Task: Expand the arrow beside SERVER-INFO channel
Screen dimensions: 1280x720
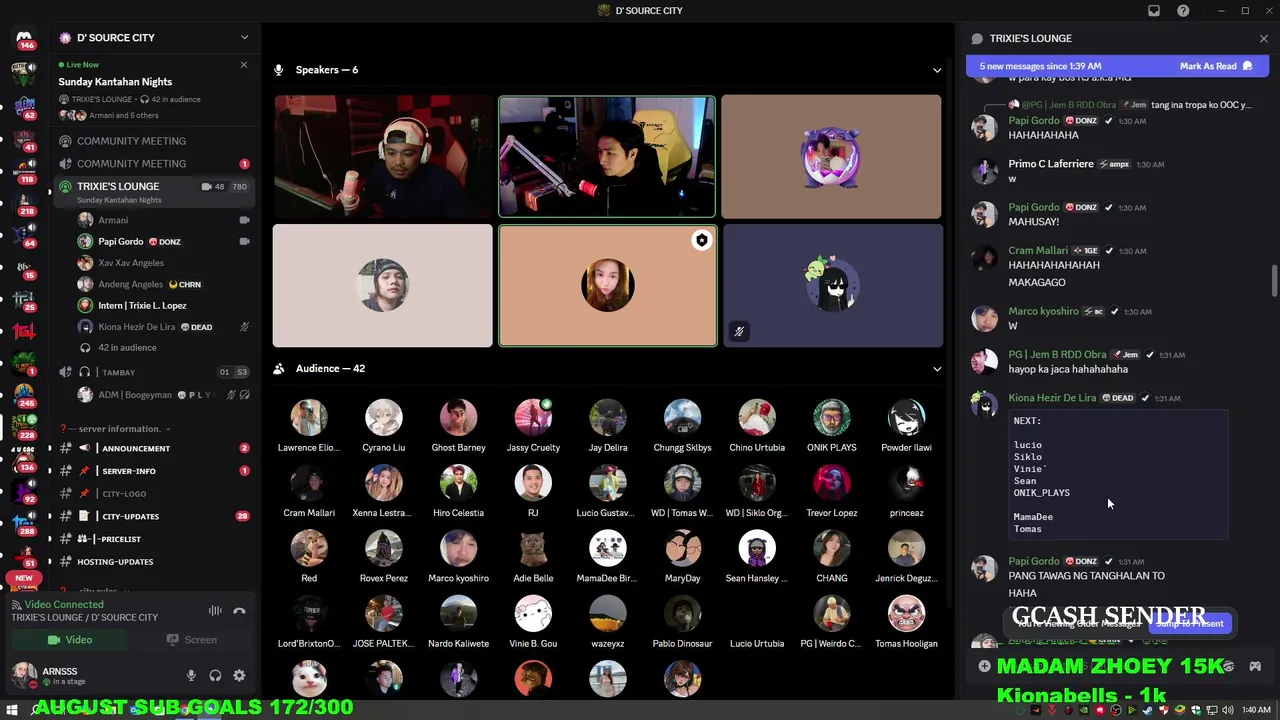Action: [x=50, y=471]
